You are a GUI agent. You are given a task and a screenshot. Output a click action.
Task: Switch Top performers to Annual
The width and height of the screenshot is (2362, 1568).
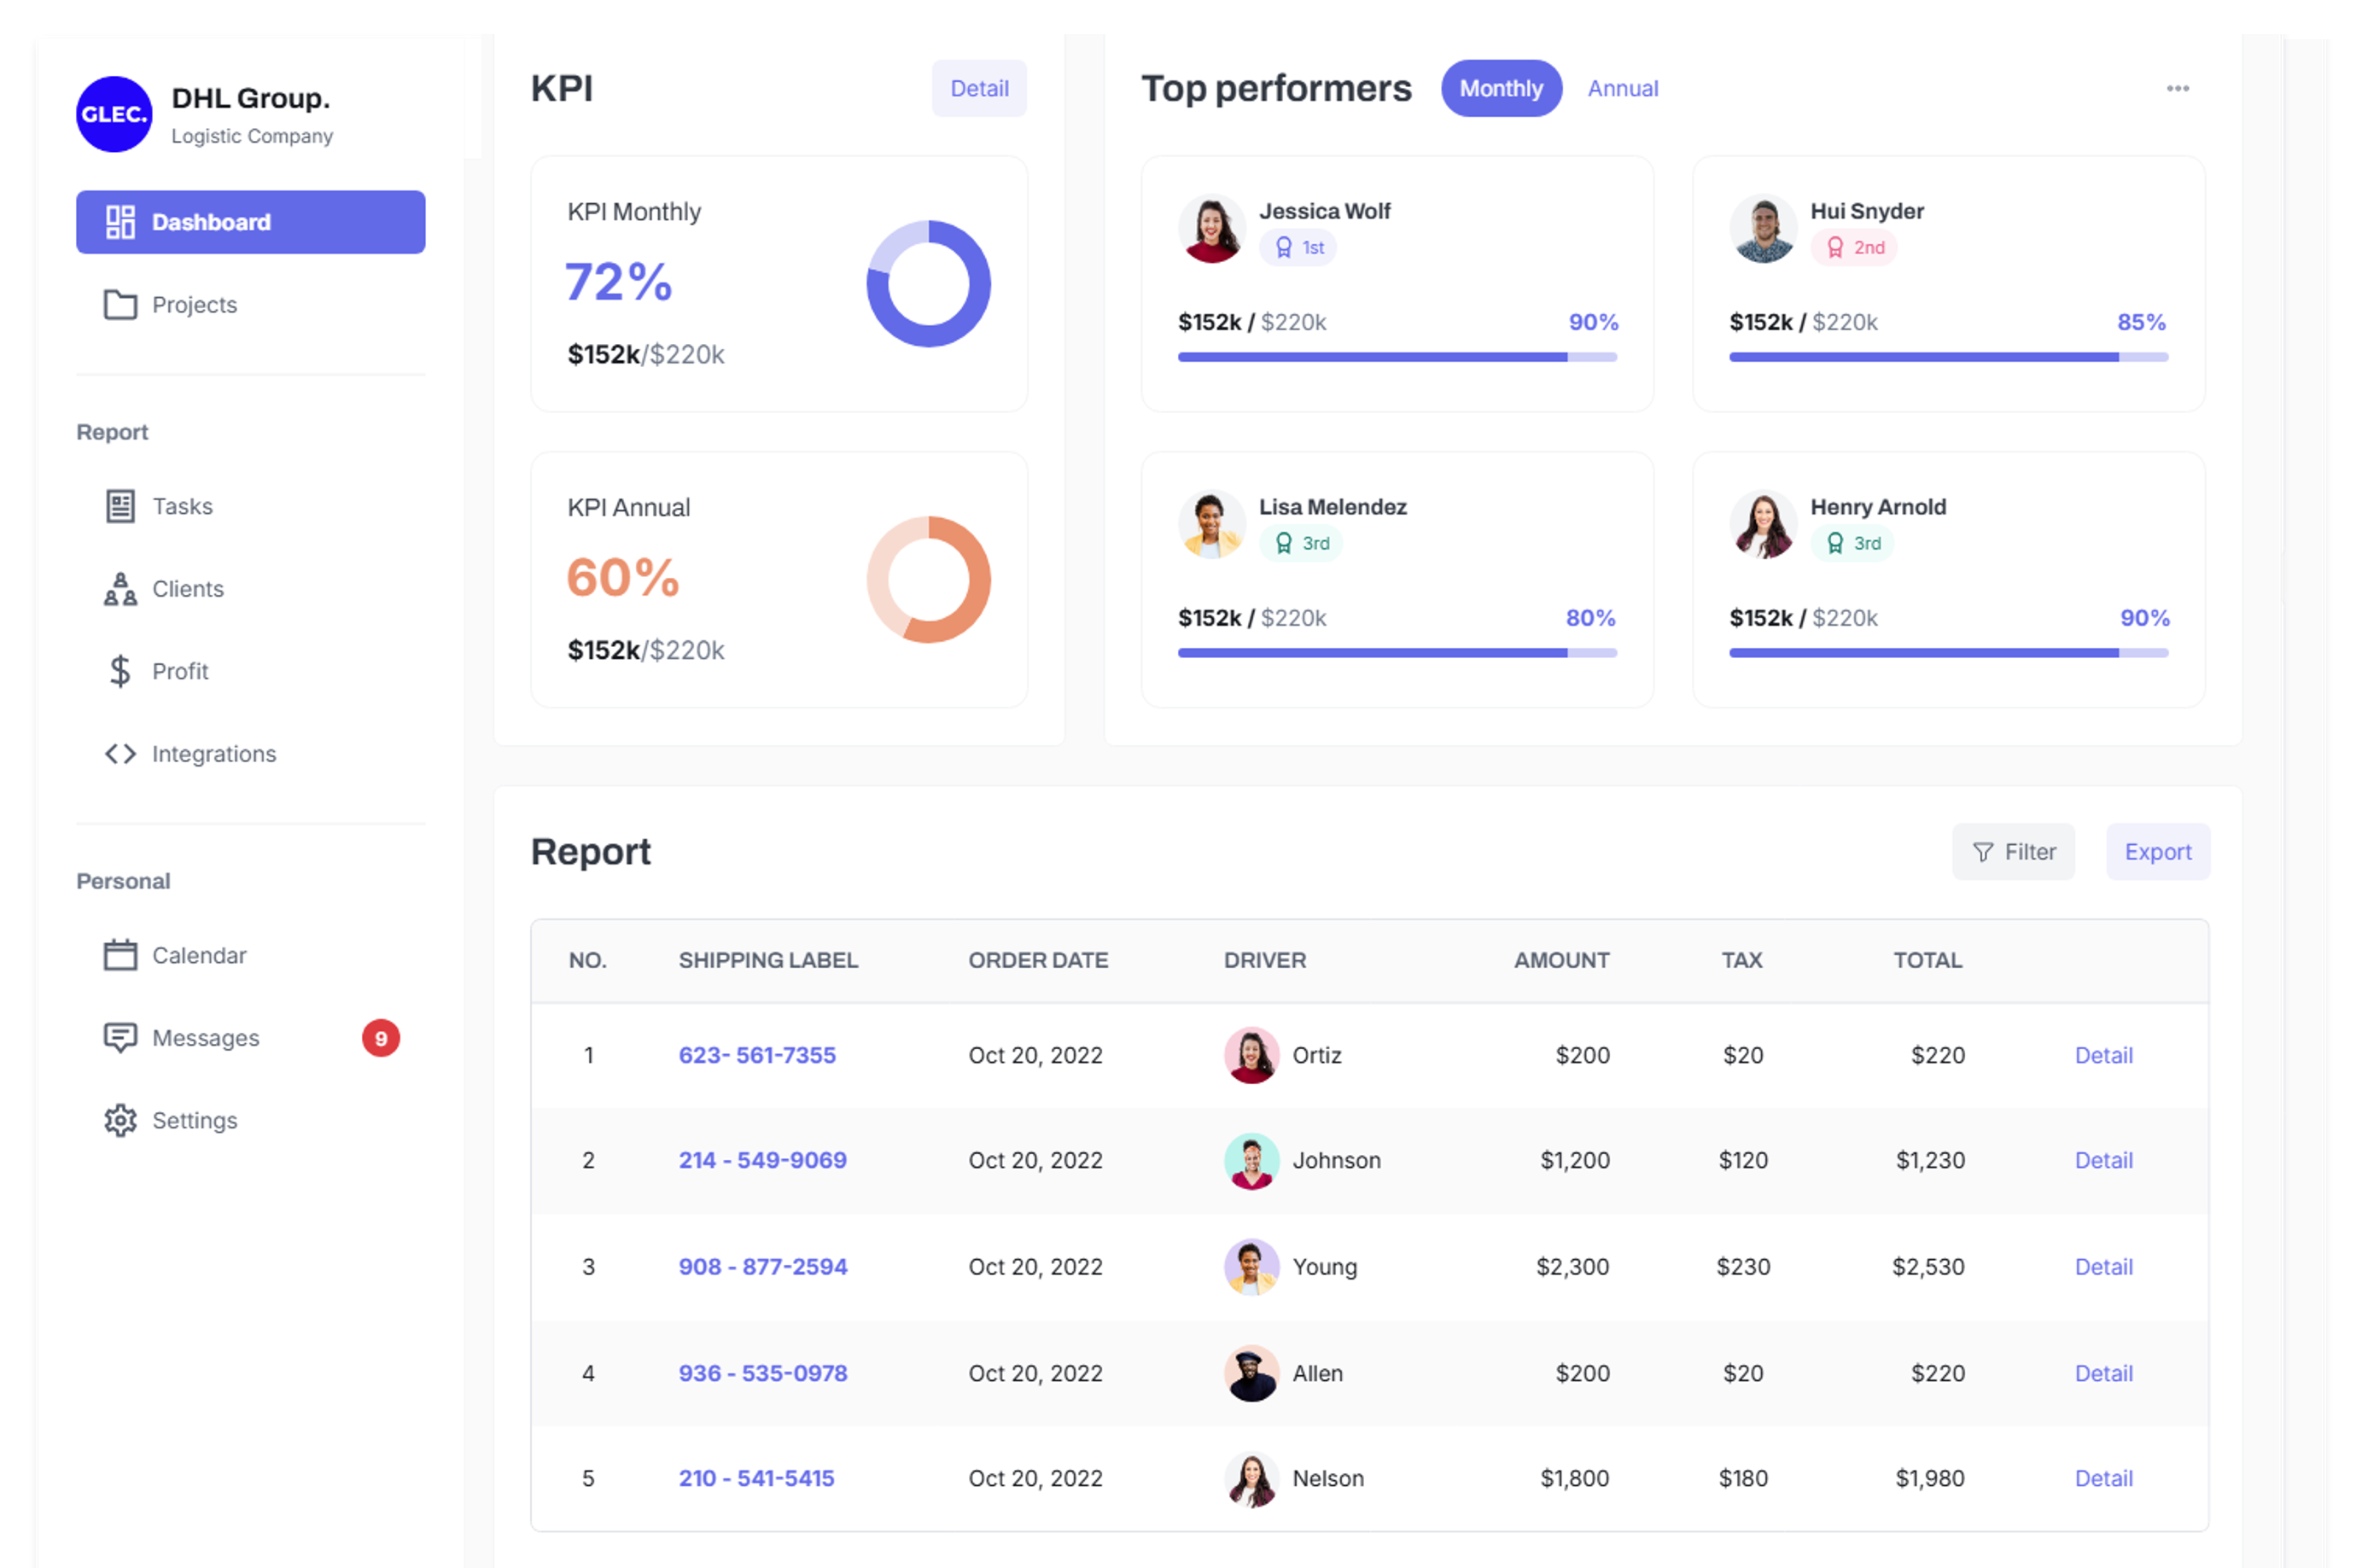1622,88
